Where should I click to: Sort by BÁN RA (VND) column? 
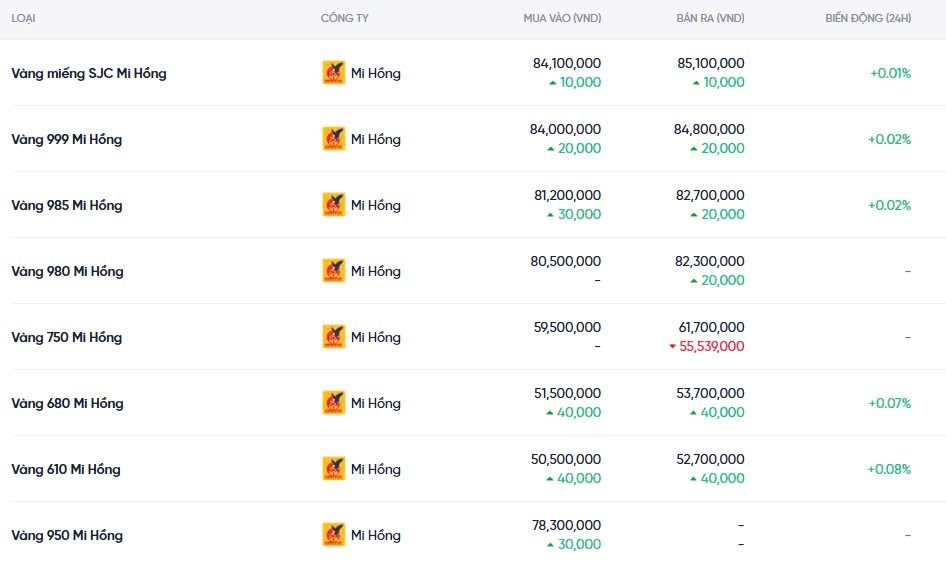pyautogui.click(x=710, y=19)
